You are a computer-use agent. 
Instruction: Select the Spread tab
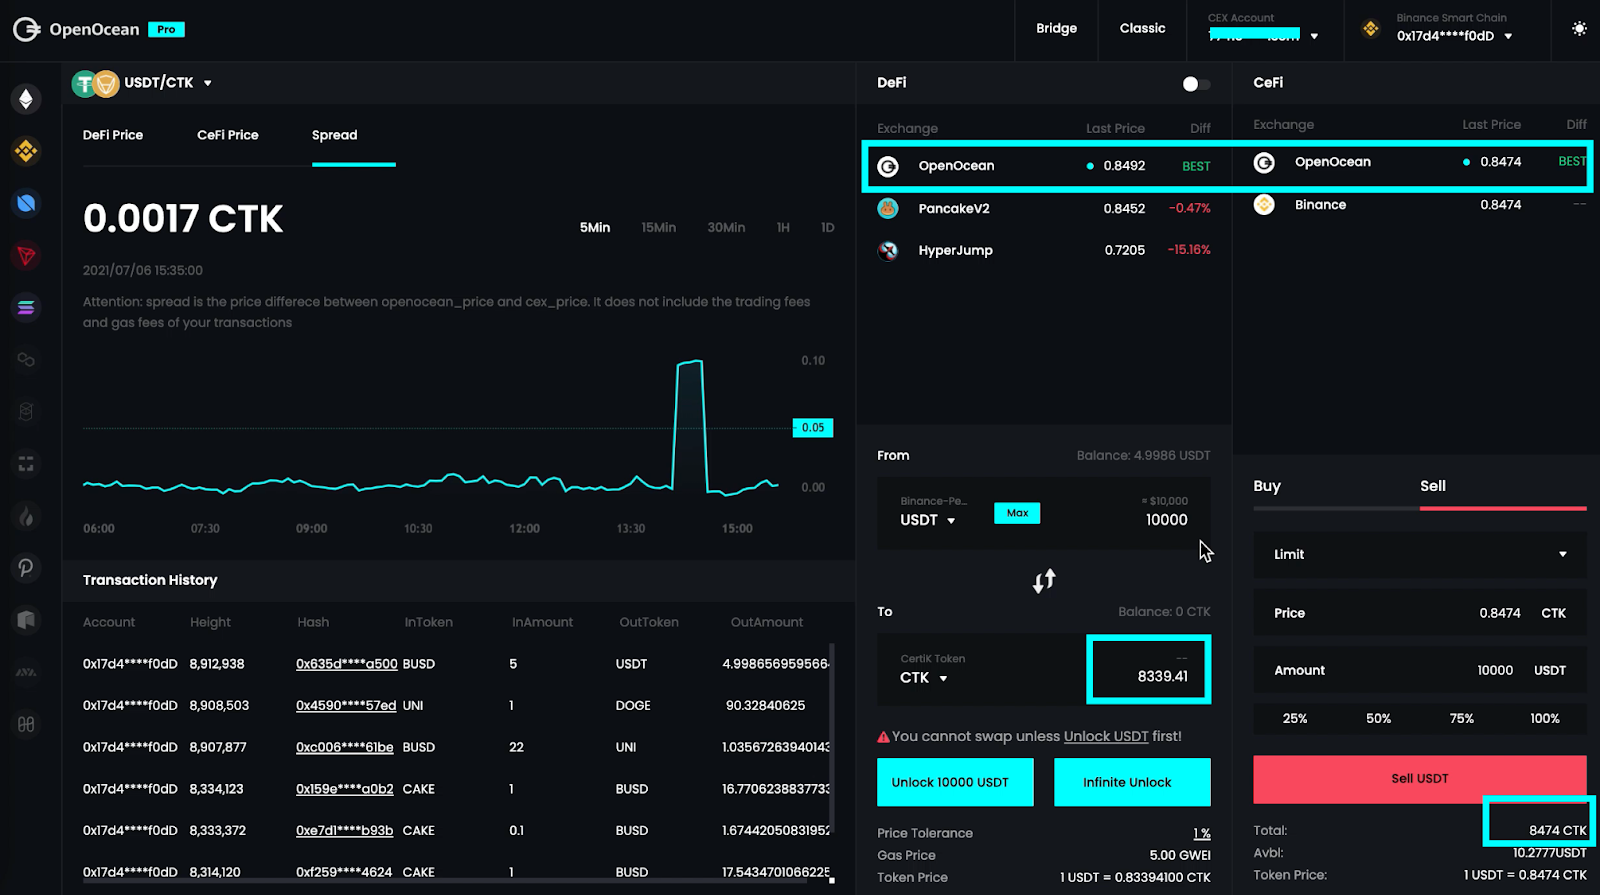tap(335, 135)
